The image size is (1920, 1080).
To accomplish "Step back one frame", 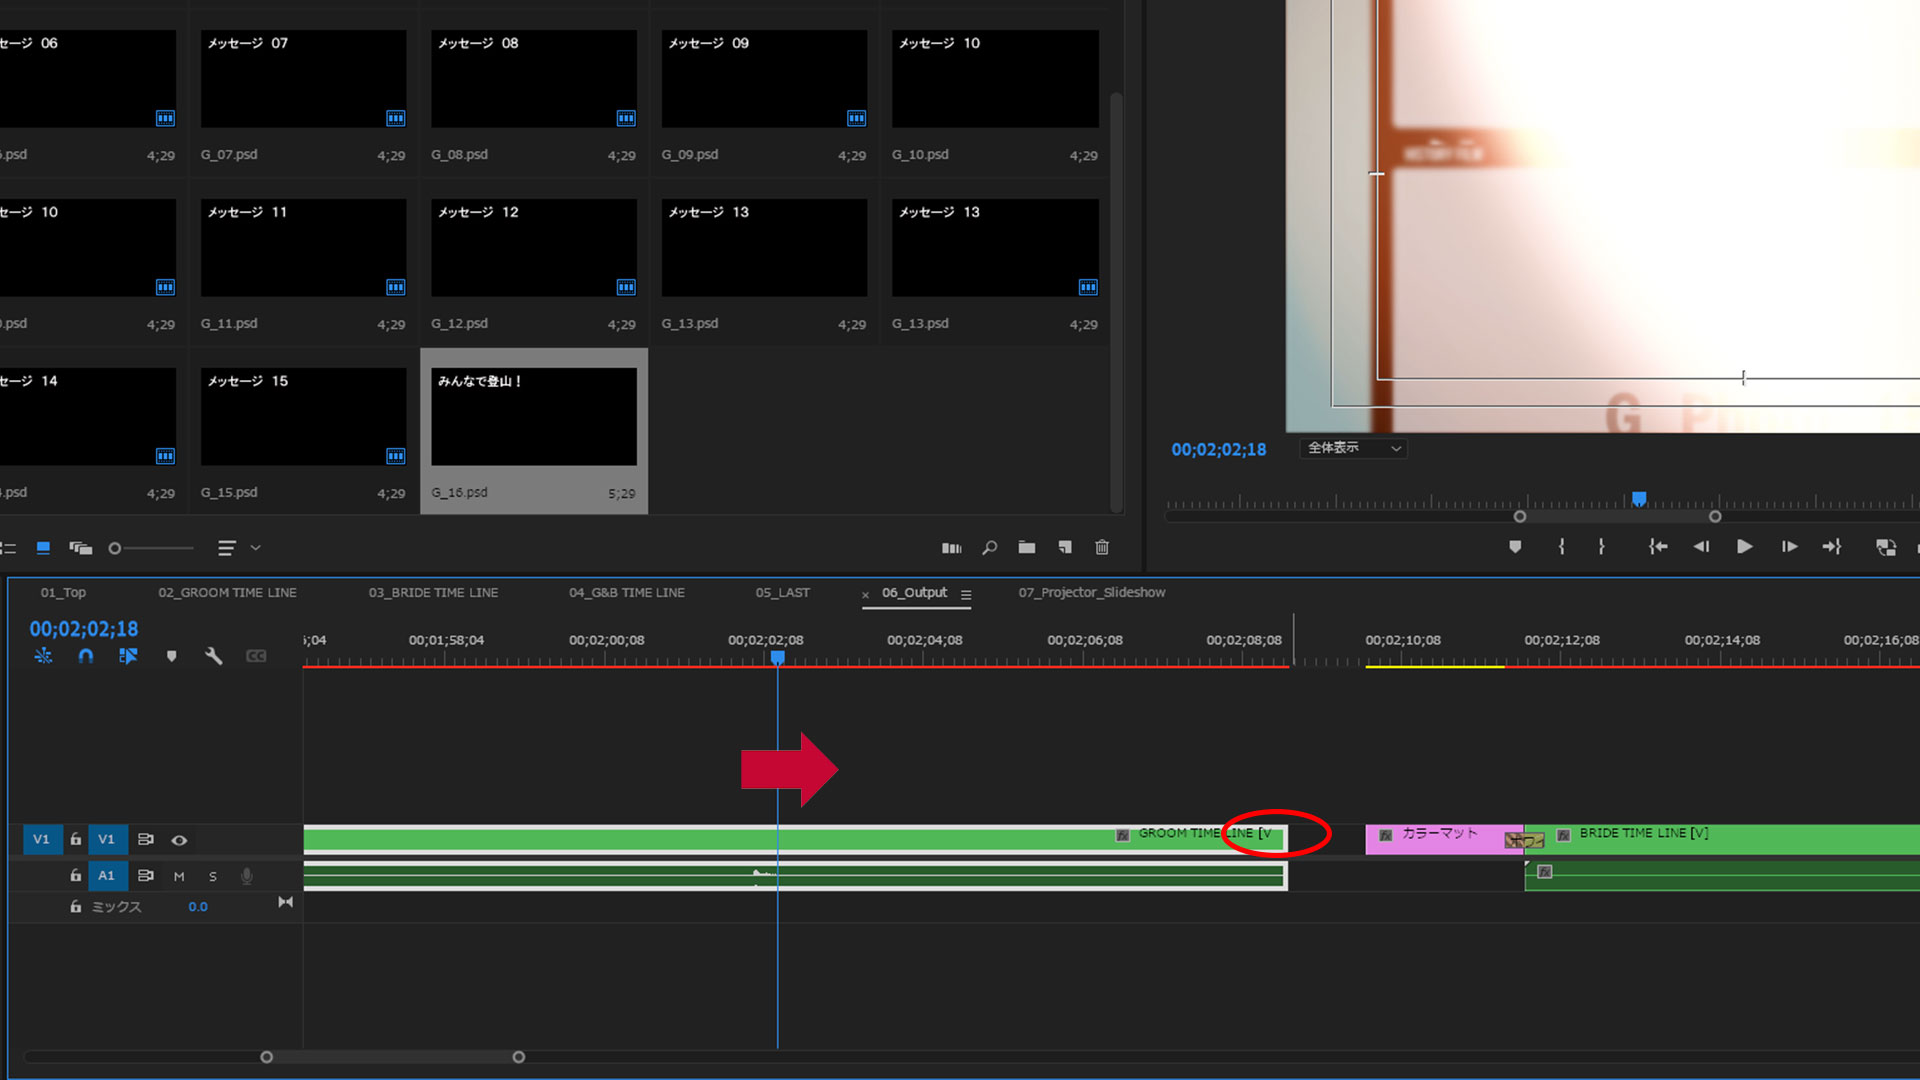I will [x=1701, y=547].
